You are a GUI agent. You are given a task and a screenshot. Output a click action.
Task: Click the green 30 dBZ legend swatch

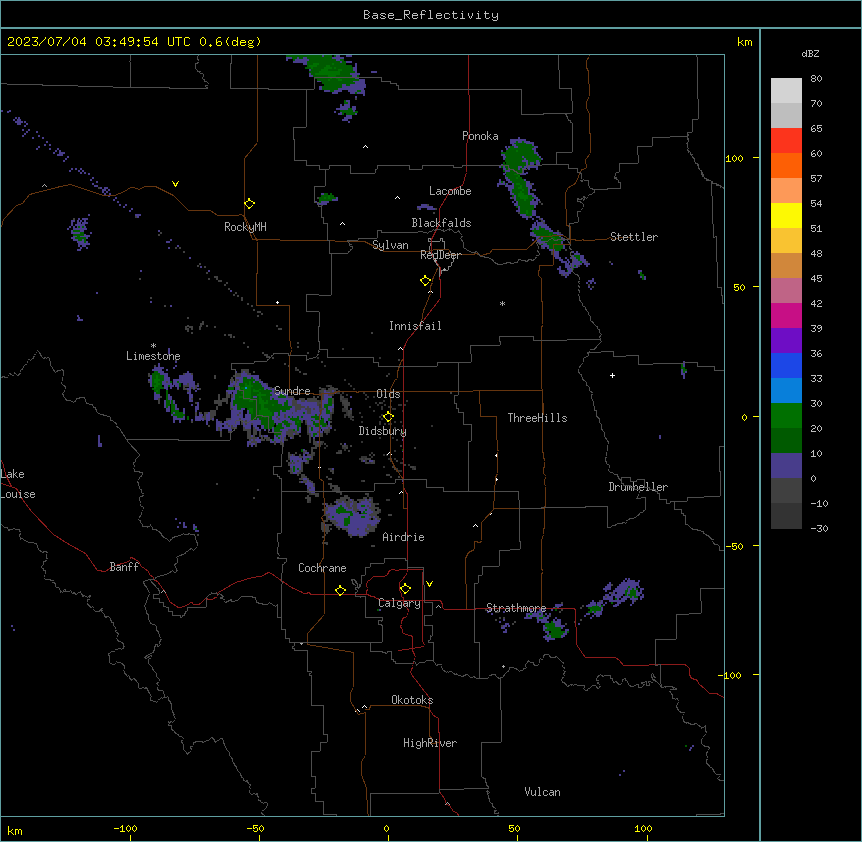pos(786,416)
